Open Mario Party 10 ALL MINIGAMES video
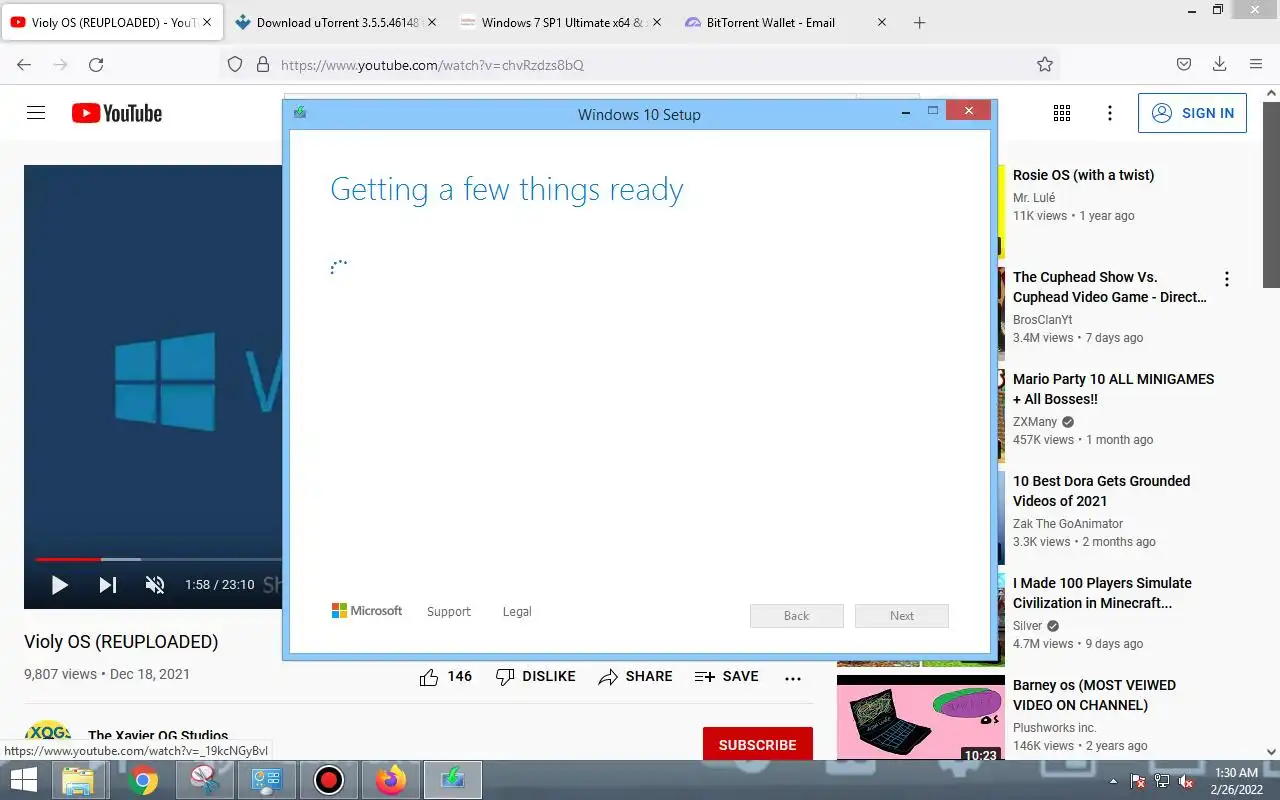The height and width of the screenshot is (800, 1280). tap(1113, 389)
